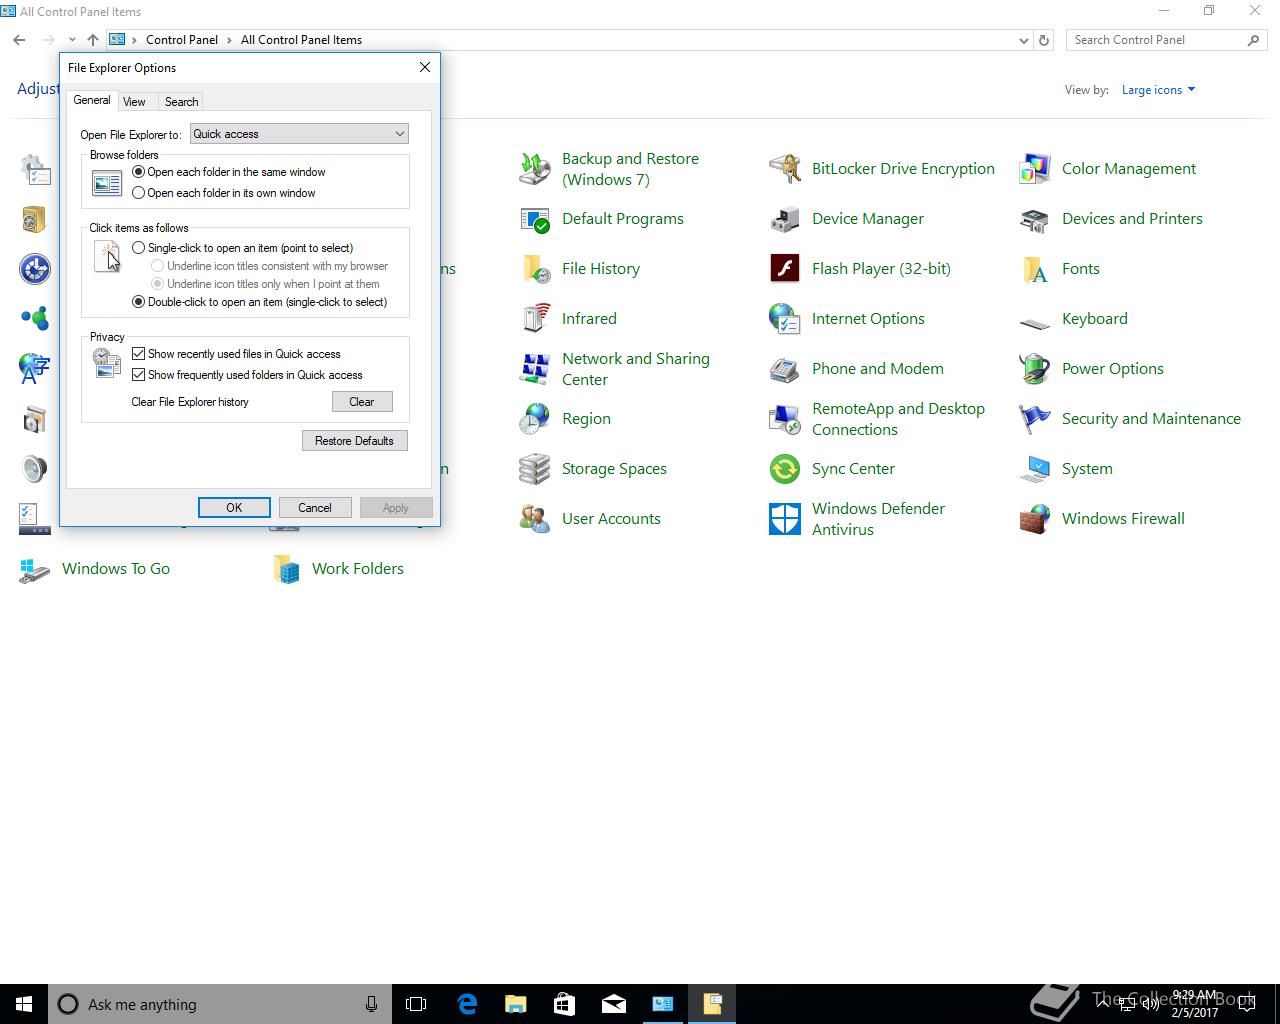Open the recent locations dropdown arrow
The image size is (1280, 1024).
pyautogui.click(x=72, y=40)
